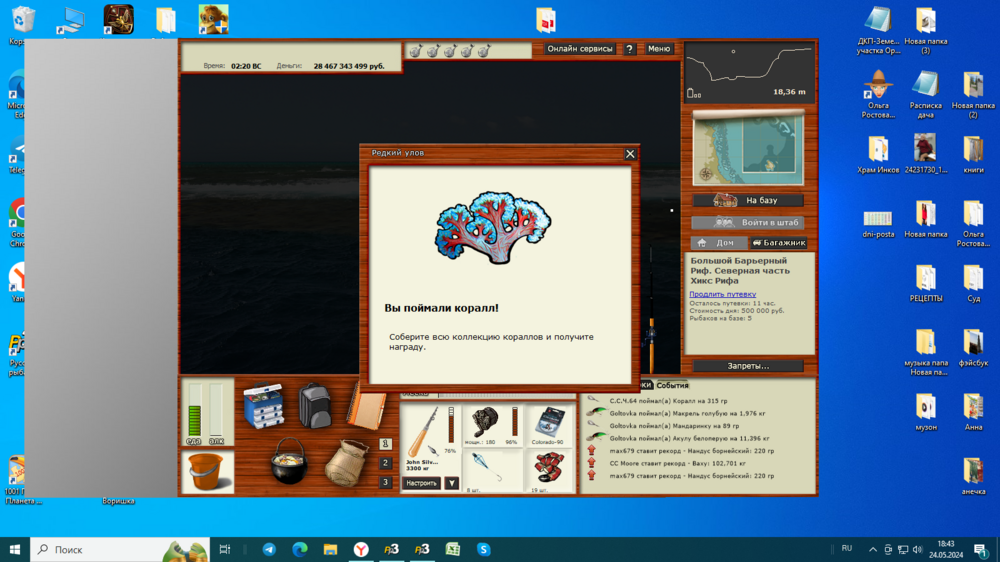1000x562 pixels.
Task: Open Онлайн сервисы menu
Action: (580, 49)
